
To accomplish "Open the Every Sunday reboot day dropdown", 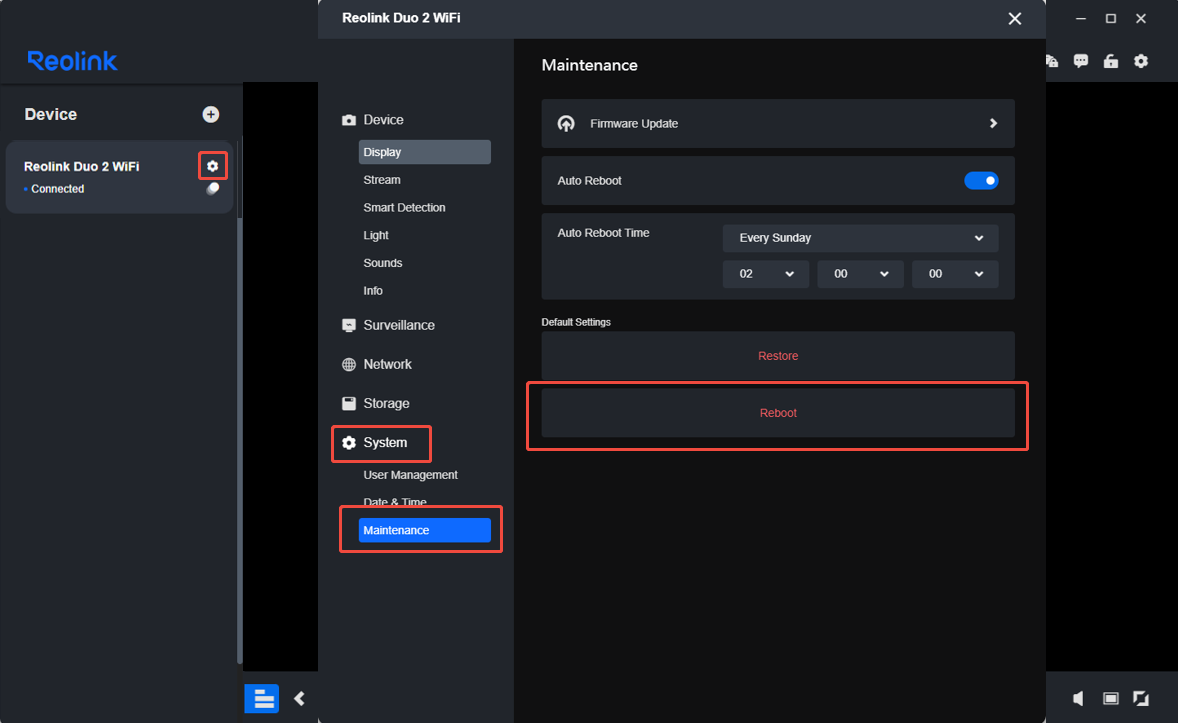I will coord(860,237).
